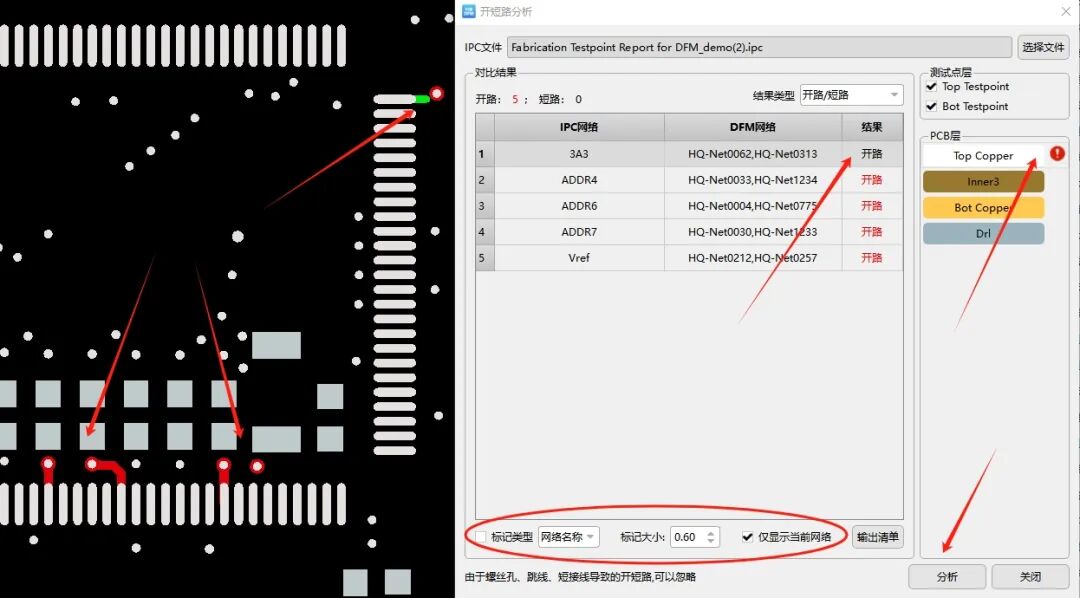
Task: Select the Inner3 layer swatch
Action: (983, 182)
